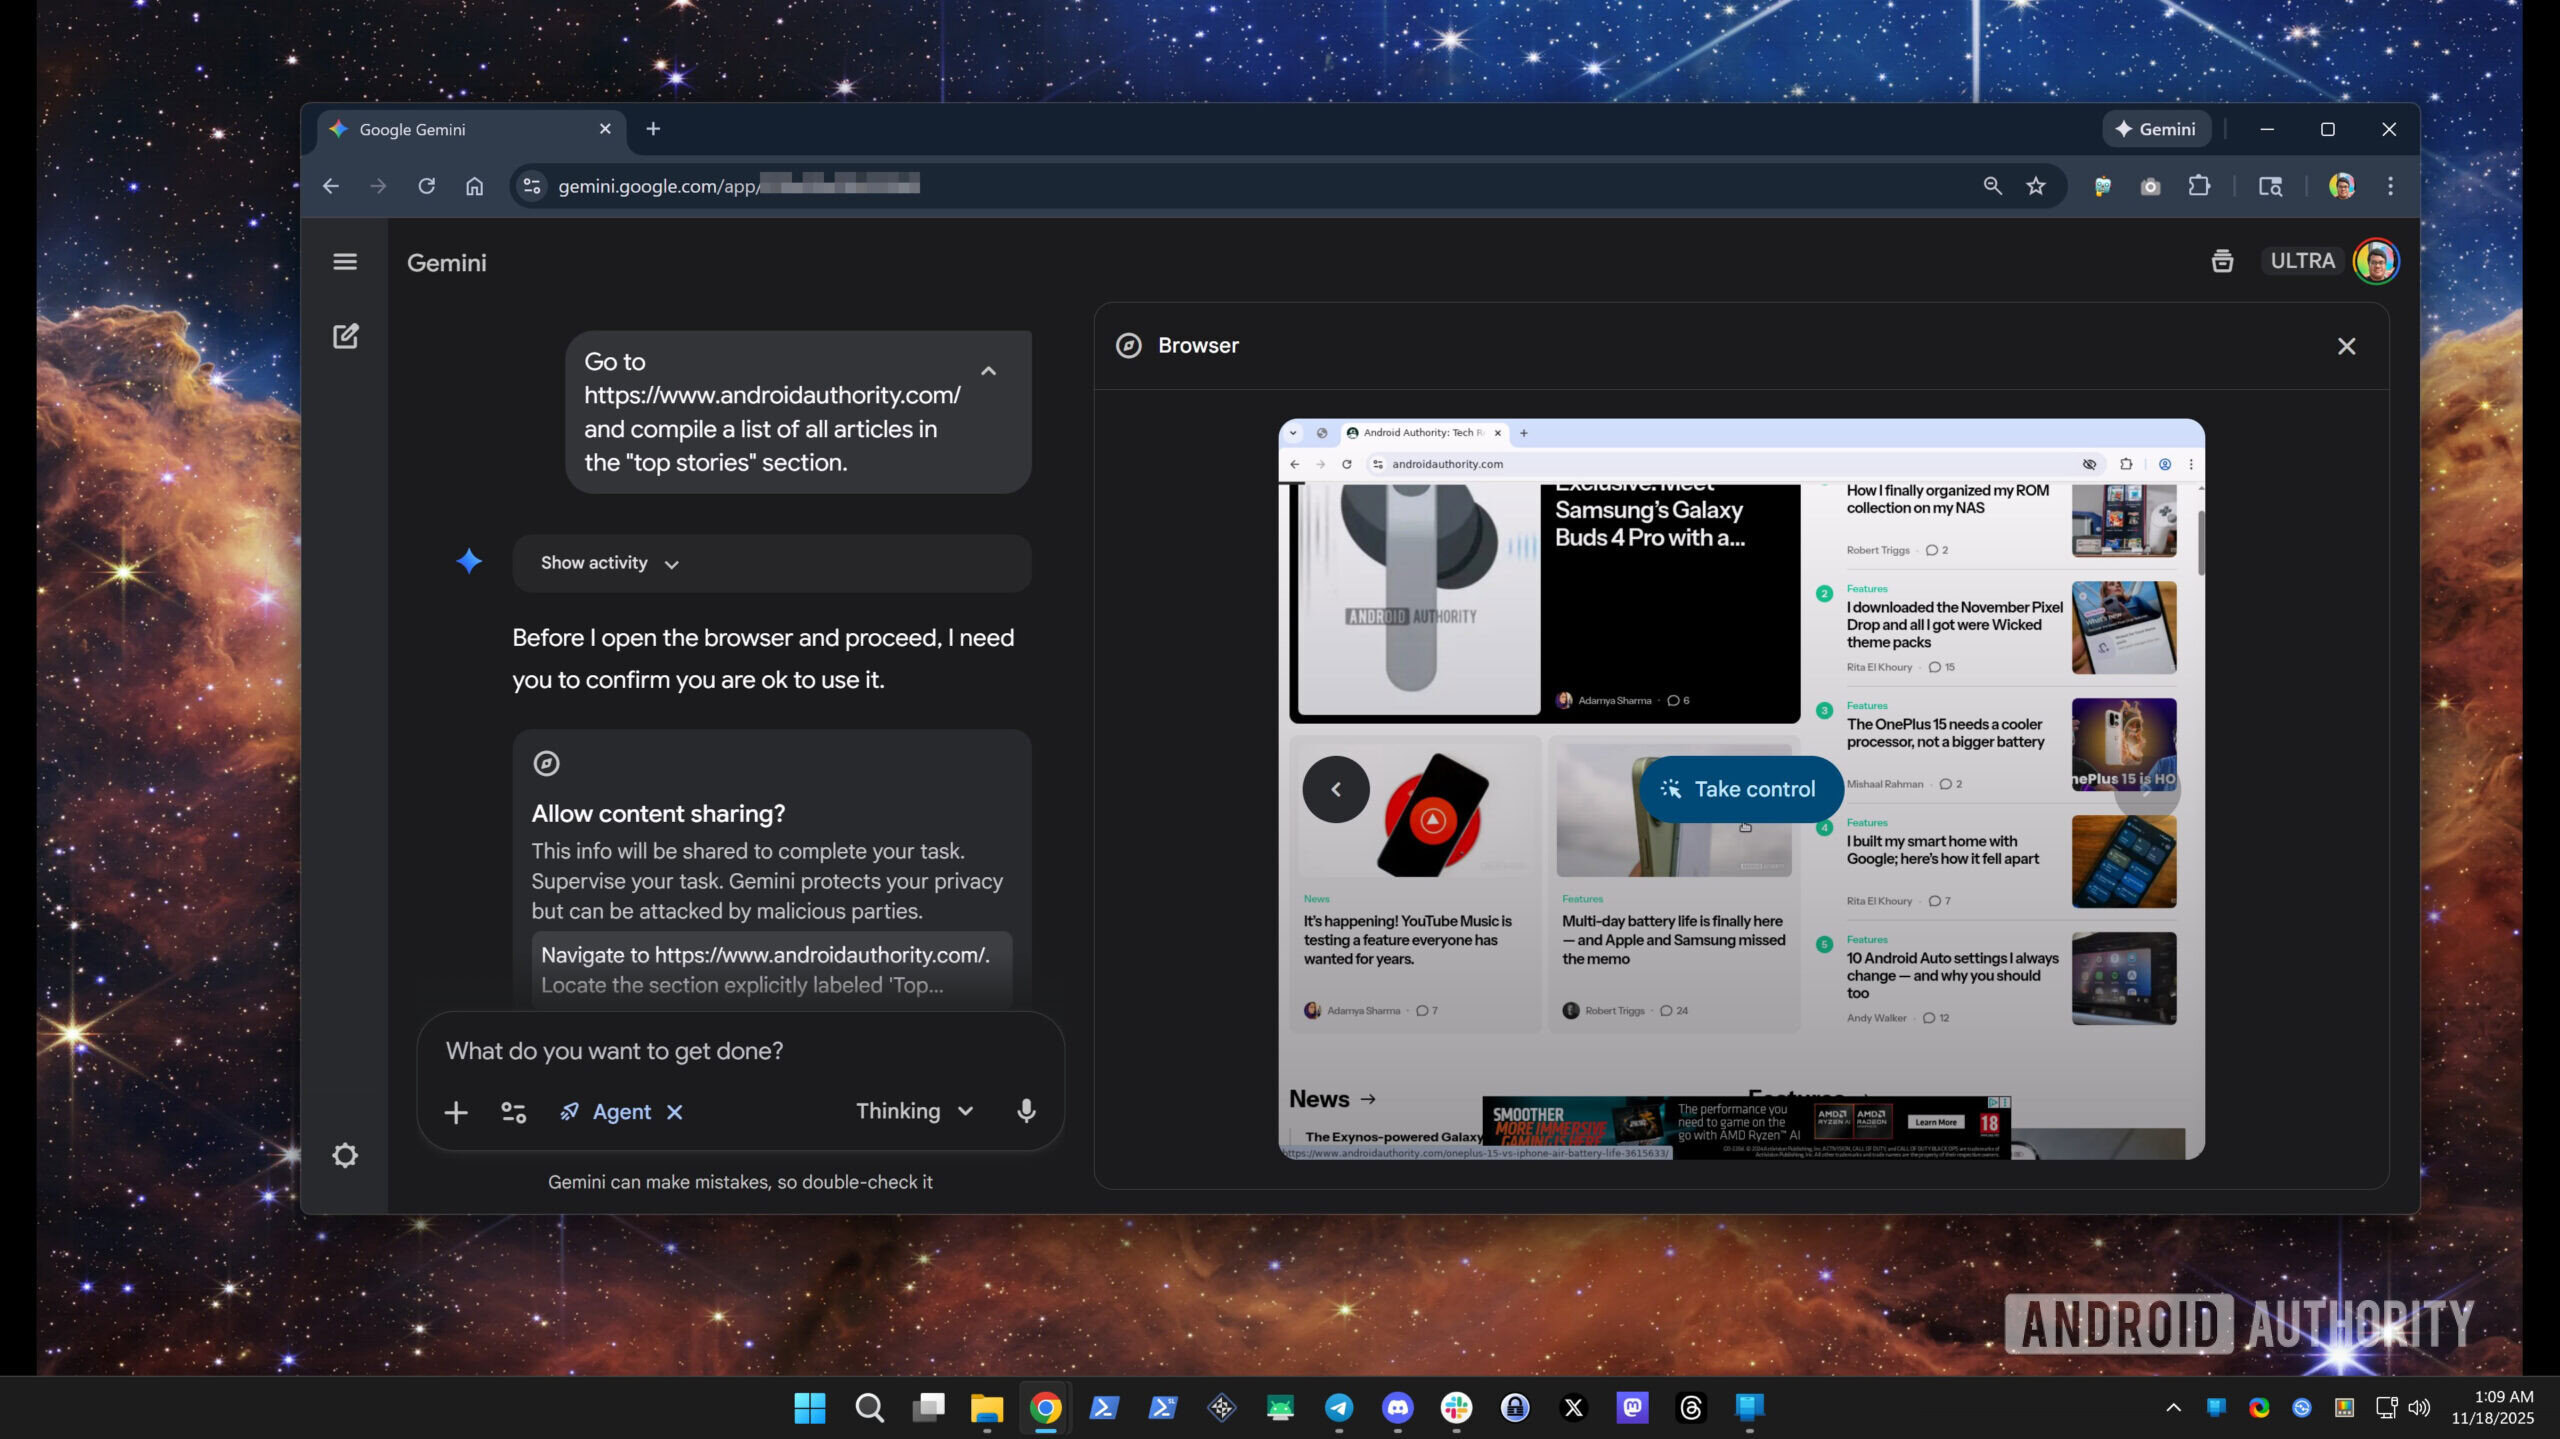The height and width of the screenshot is (1439, 2560).
Task: Click the ULTRA badge
Action: (x=2302, y=261)
